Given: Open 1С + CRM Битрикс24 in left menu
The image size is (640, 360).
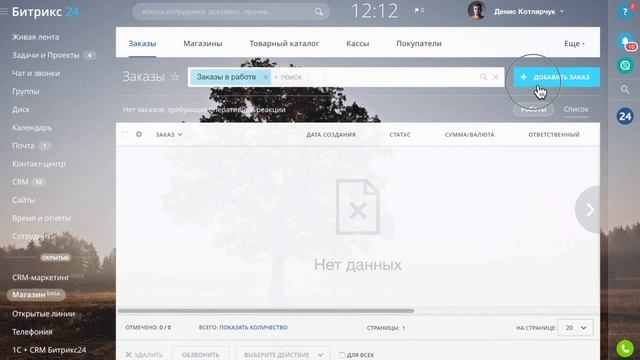Looking at the screenshot, I should point(49,350).
